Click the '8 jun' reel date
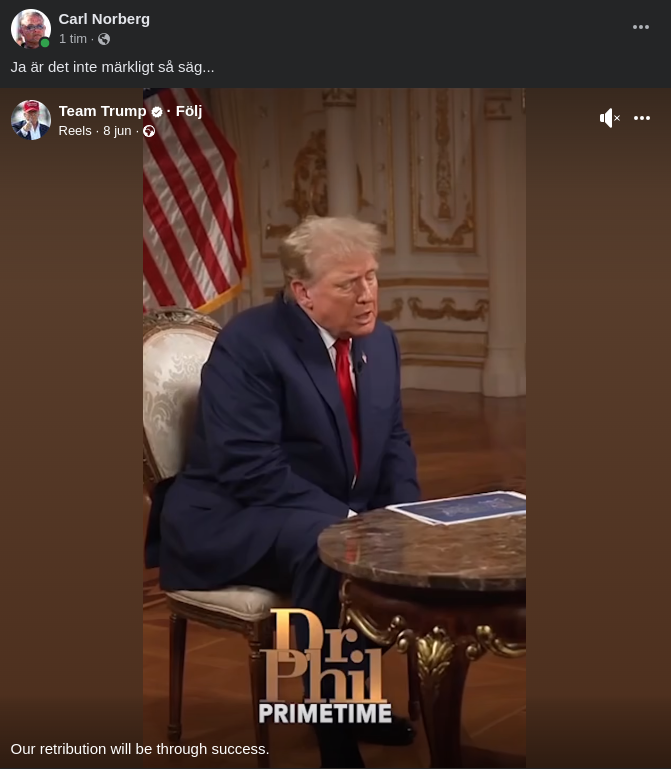The width and height of the screenshot is (671, 769). pos(117,131)
